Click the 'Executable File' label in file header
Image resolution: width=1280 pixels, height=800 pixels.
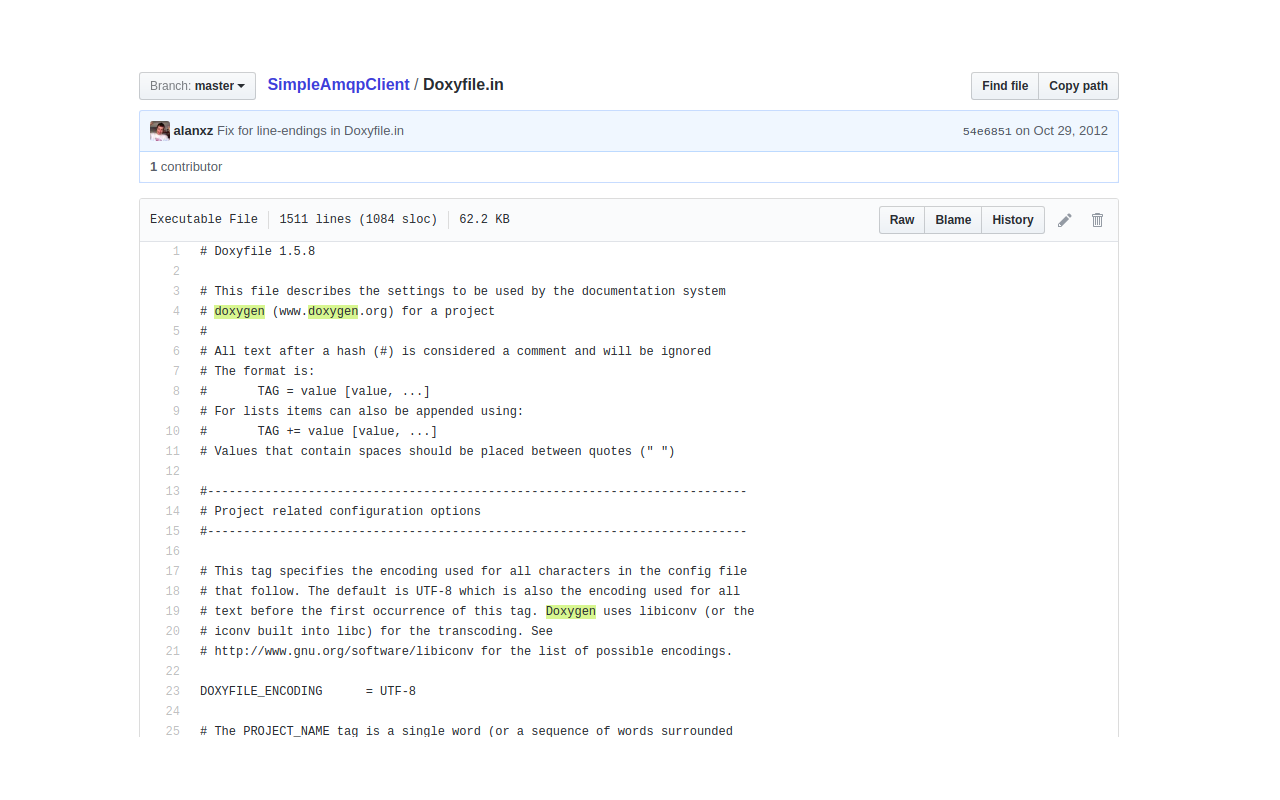pos(203,219)
